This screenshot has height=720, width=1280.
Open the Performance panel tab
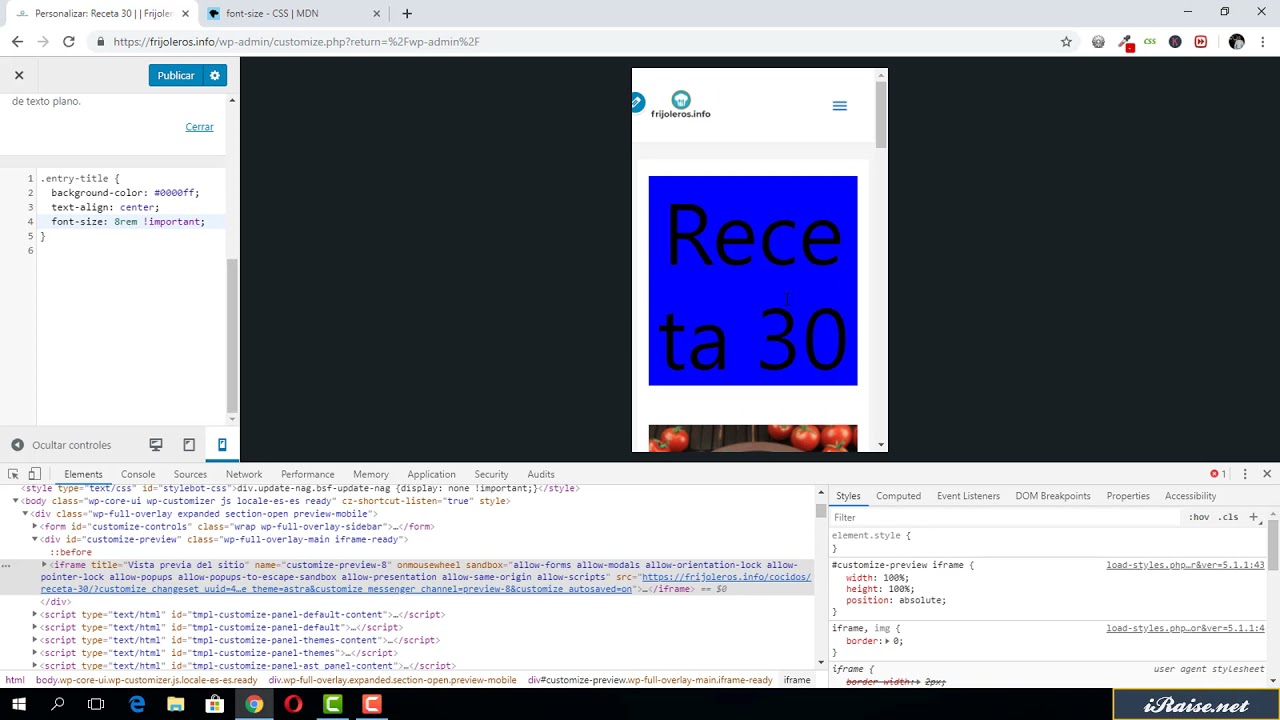click(307, 474)
